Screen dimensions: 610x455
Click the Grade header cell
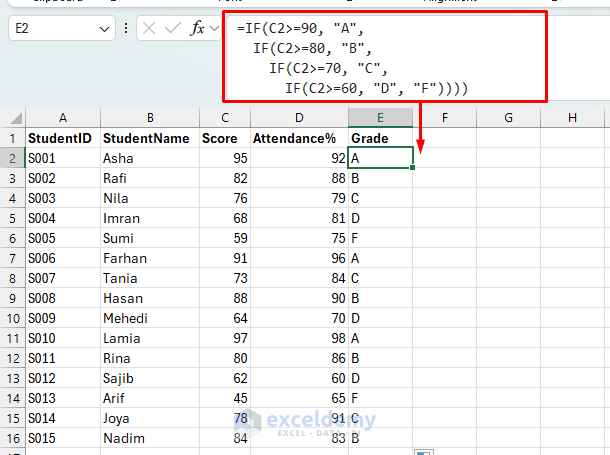380,138
